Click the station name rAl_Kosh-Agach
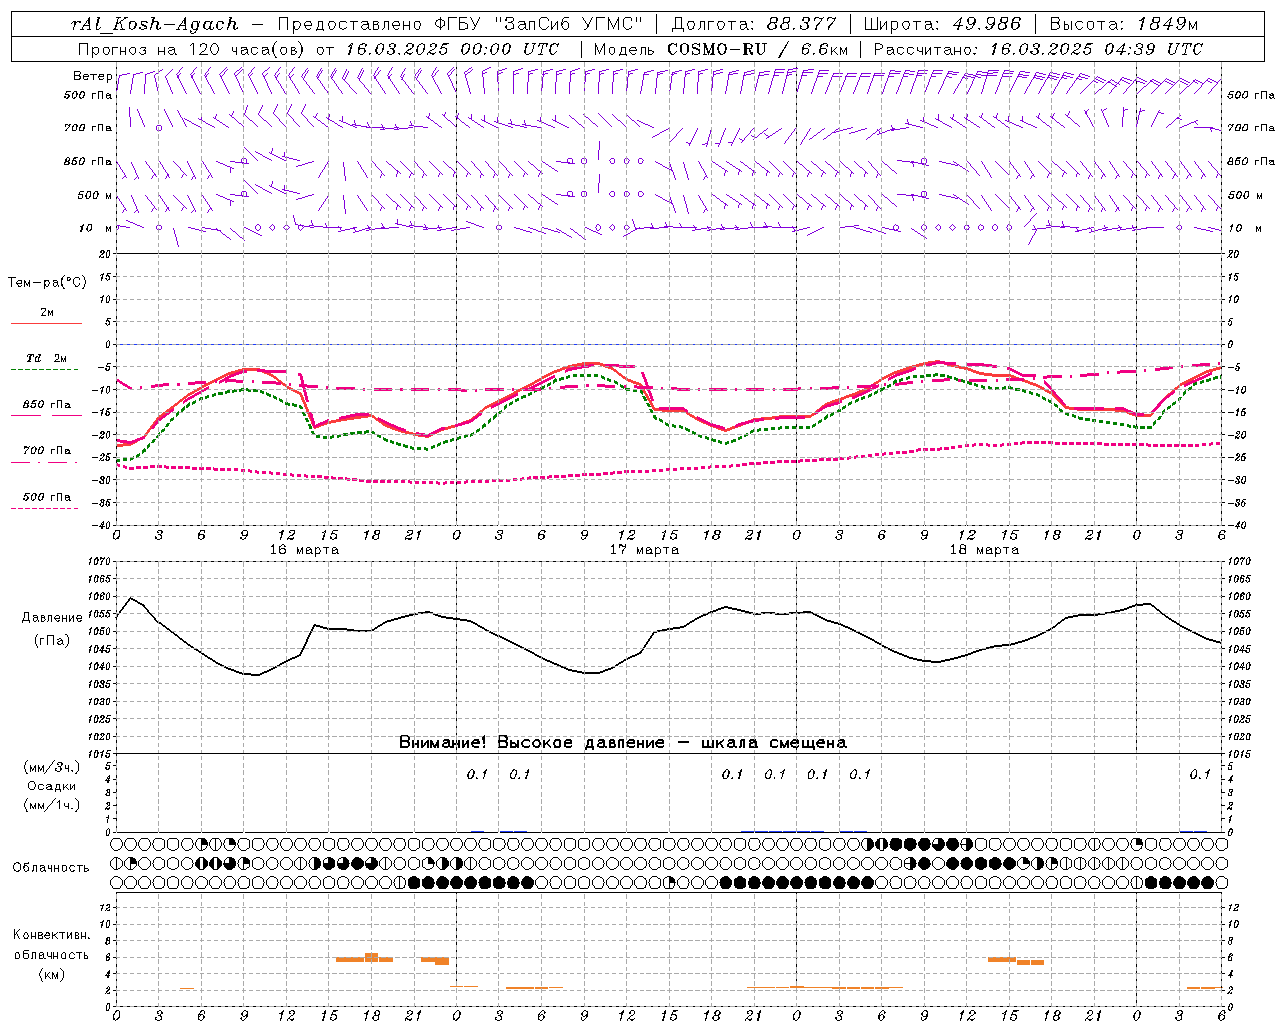The height and width of the screenshot is (1024, 1280). tap(155, 24)
